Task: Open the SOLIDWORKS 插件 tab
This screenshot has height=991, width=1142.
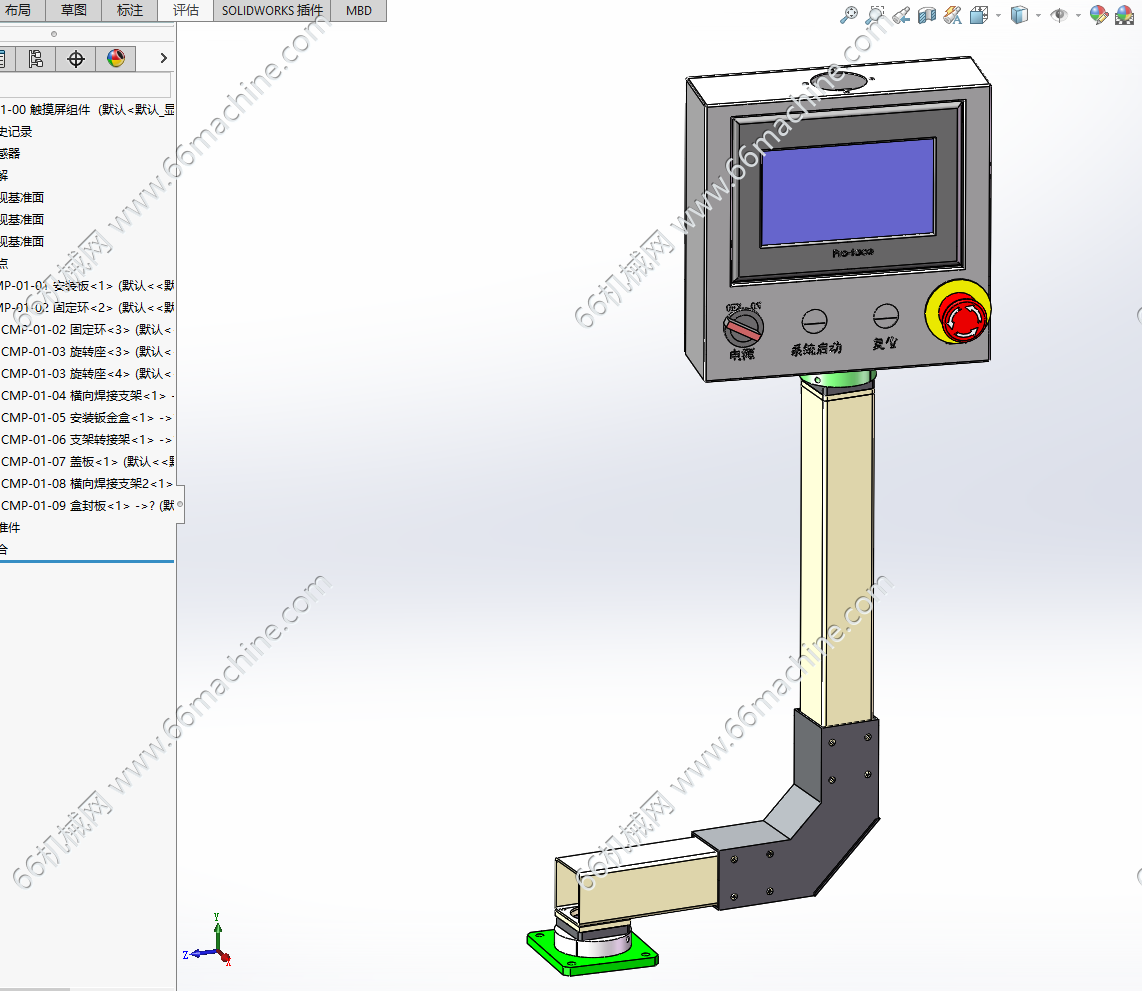Action: pos(272,10)
